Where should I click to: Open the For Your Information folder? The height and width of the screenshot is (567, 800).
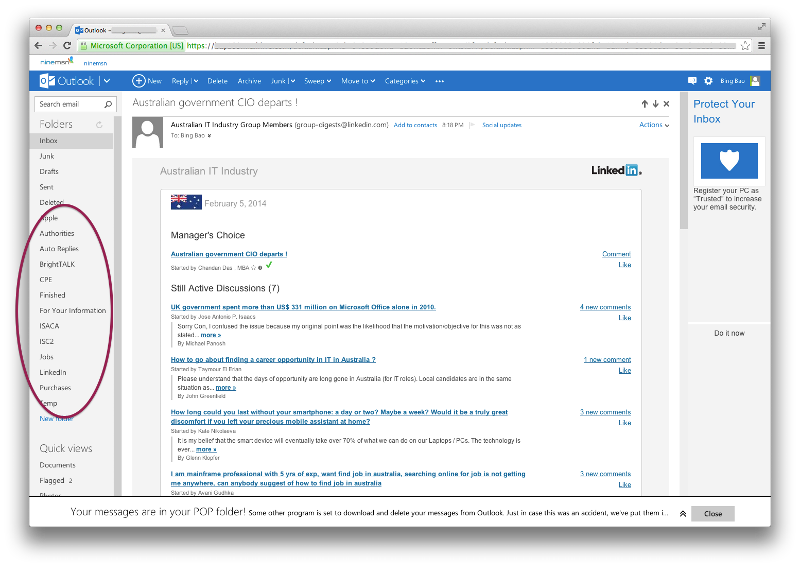click(x=72, y=310)
